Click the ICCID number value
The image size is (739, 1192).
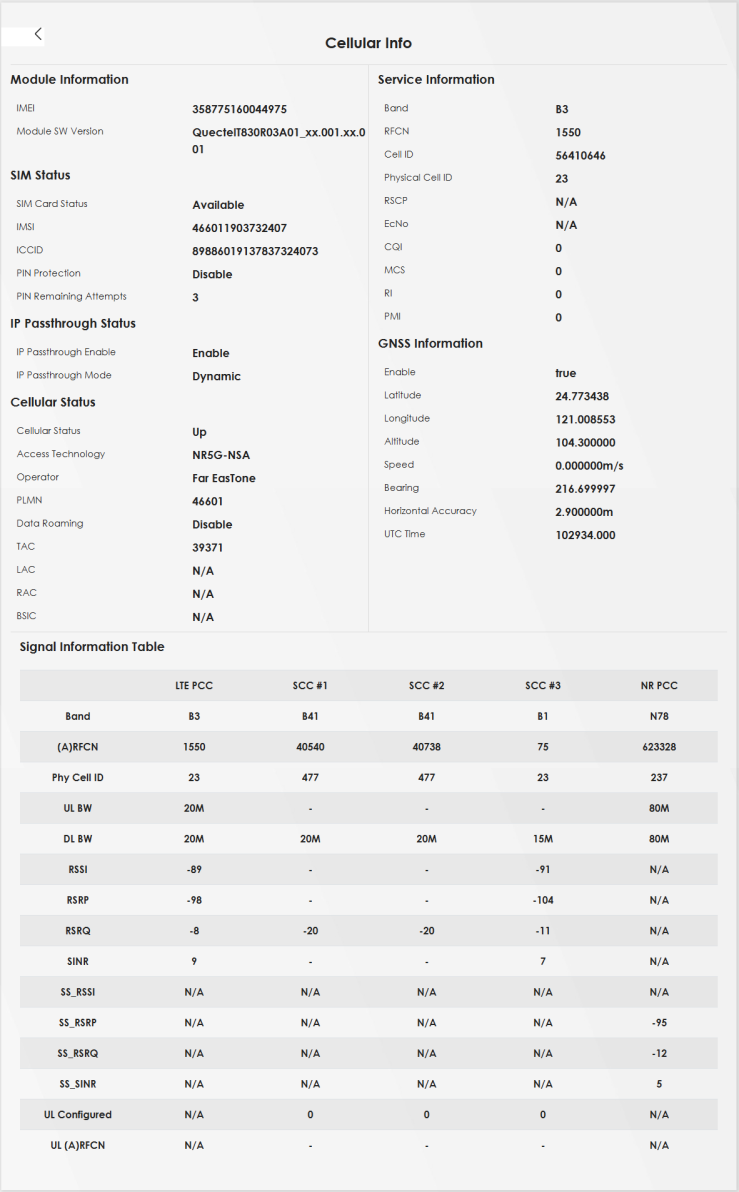255,251
